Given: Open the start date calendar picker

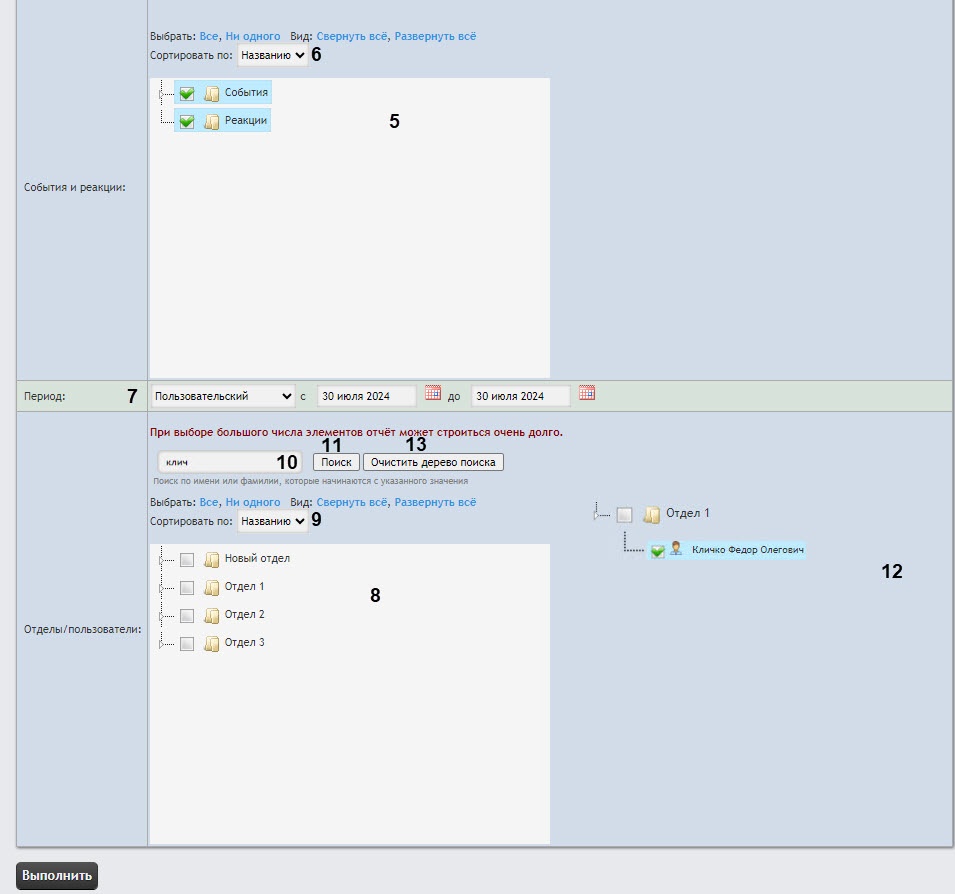Looking at the screenshot, I should pyautogui.click(x=433, y=394).
